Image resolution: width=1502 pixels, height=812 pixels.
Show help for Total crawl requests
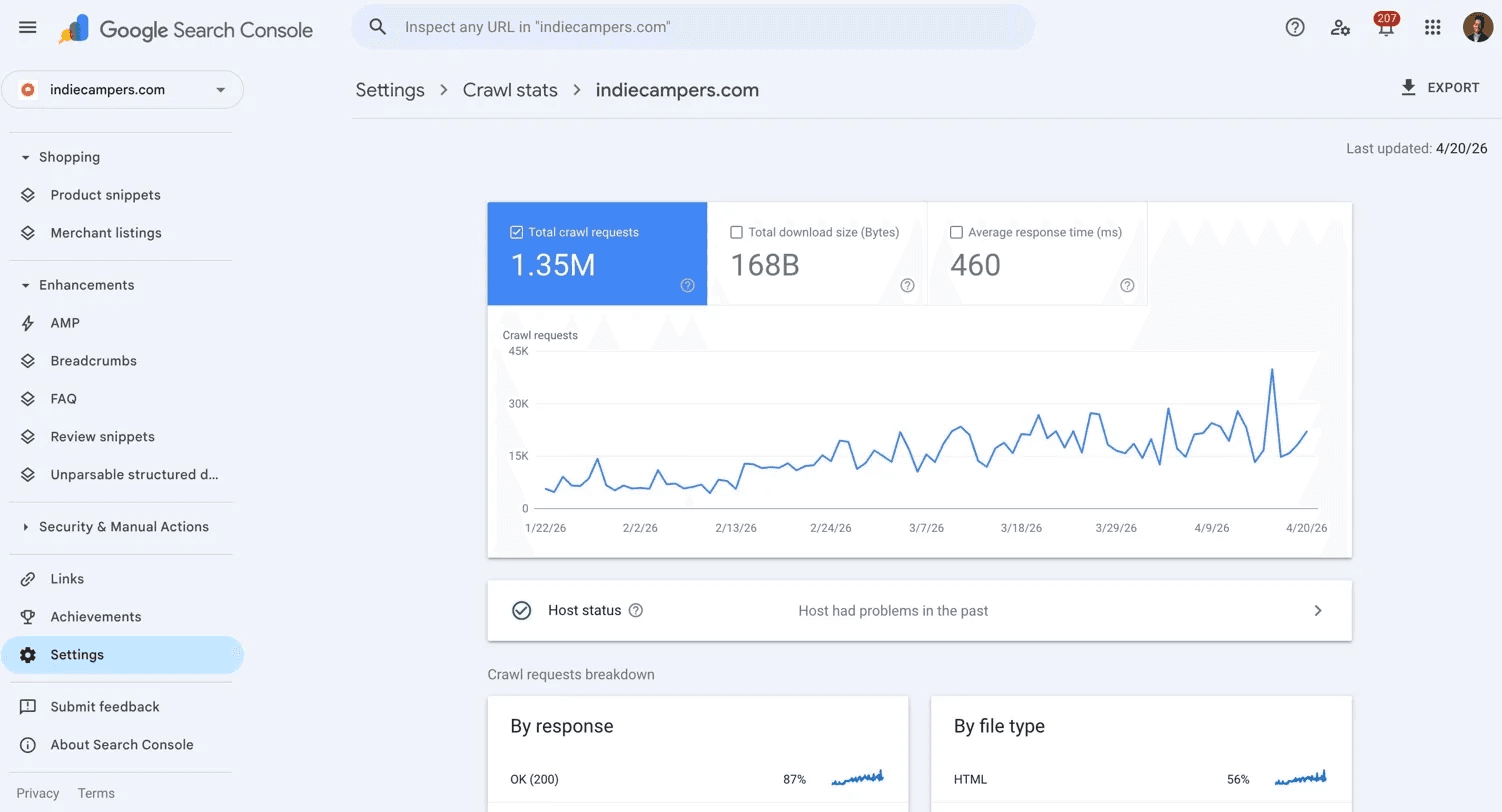[x=687, y=285]
